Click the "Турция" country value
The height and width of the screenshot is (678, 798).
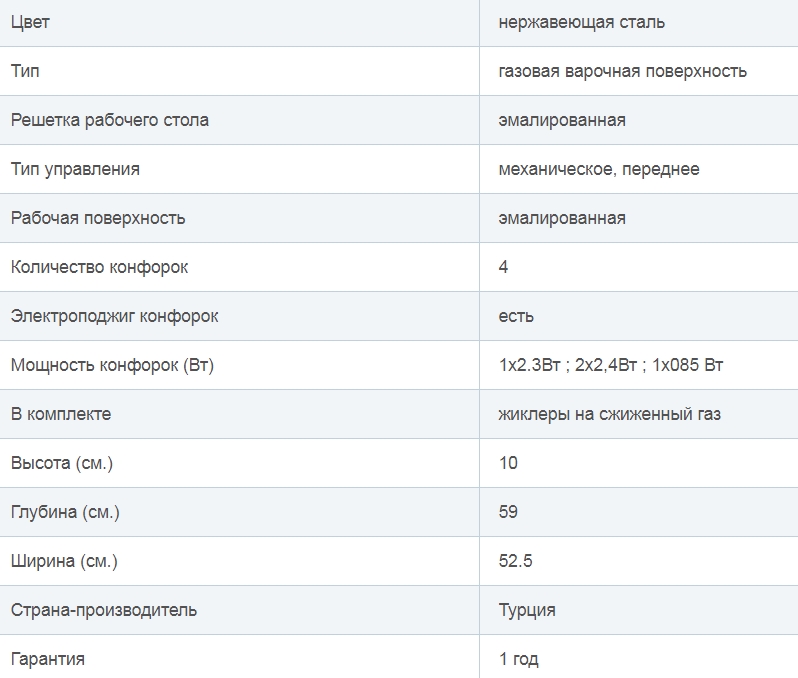[x=527, y=610]
